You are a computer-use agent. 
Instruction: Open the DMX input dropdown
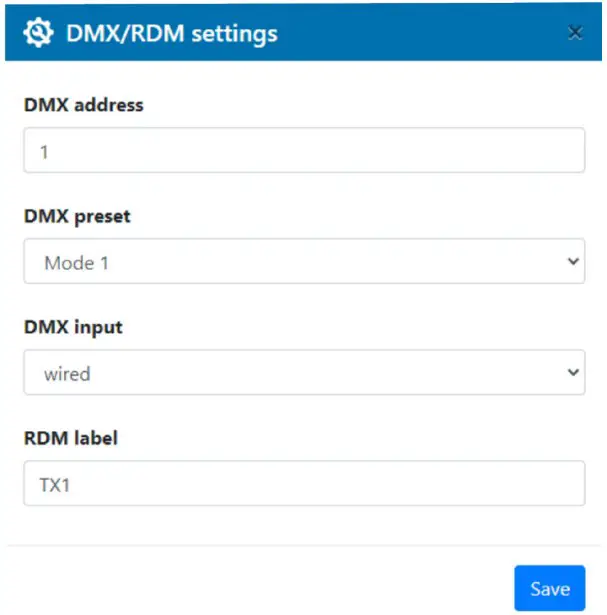(x=304, y=373)
